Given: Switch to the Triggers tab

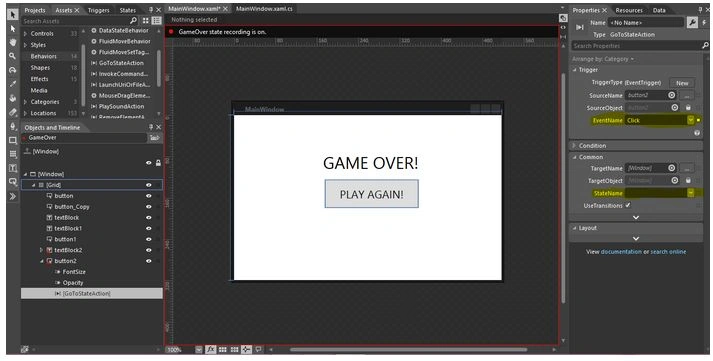Looking at the screenshot, I should (99, 10).
